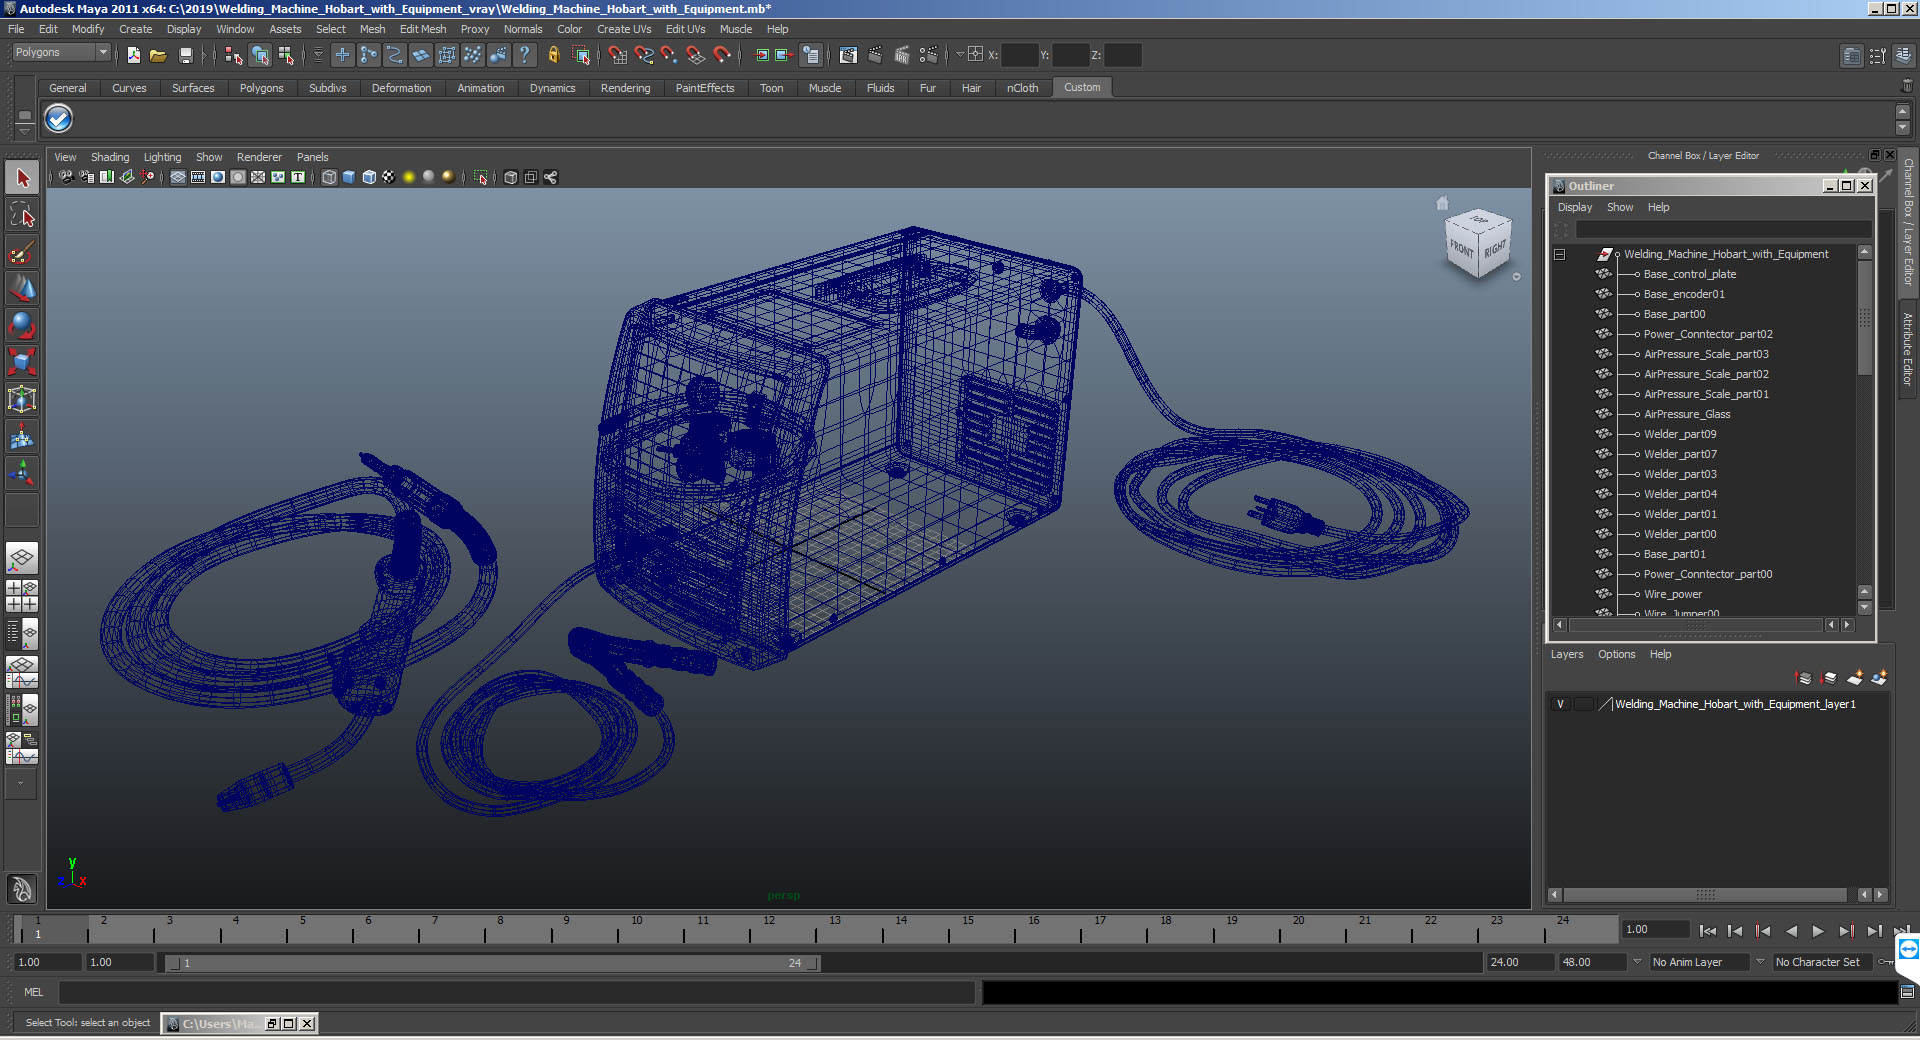The width and height of the screenshot is (1920, 1040).
Task: Open the selection mask dropdown arrow in the status line
Action: [318, 56]
